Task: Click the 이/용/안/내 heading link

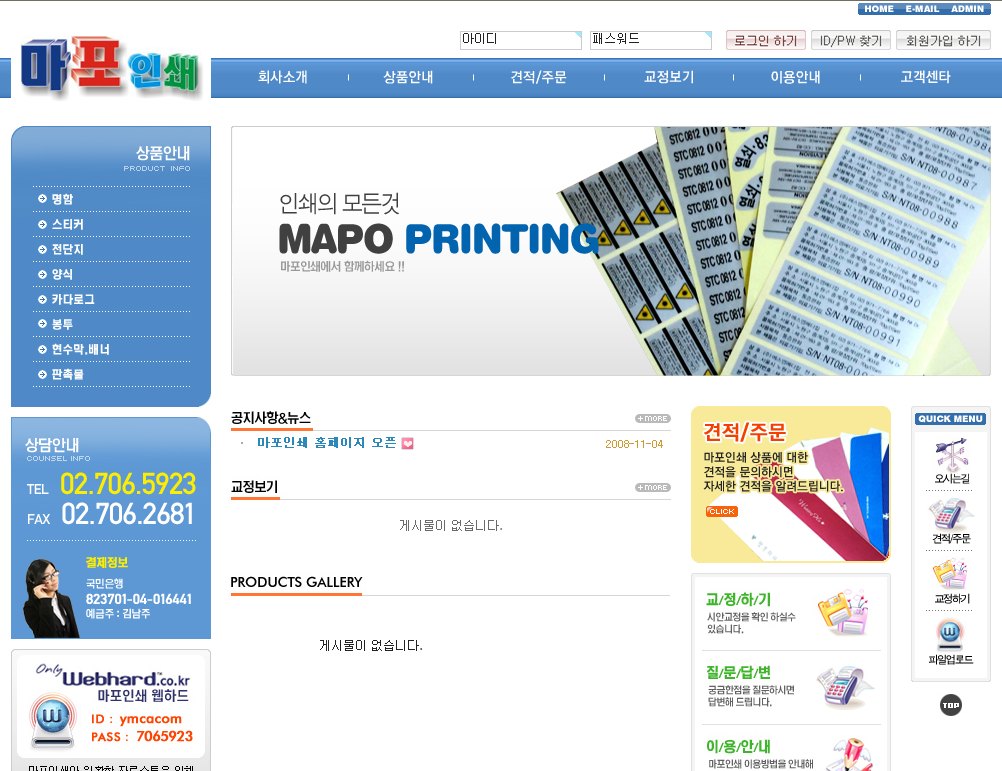Action: 739,746
